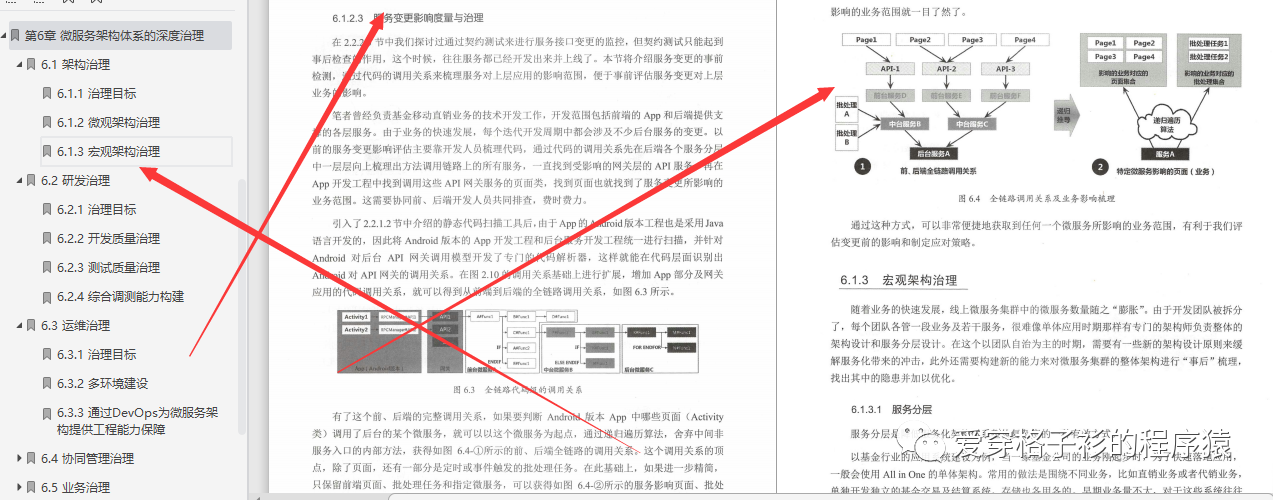Select the 6.1.3 宏观架构治理 bookmark
Viewport: 1273px width, 500px height.
click(x=109, y=152)
